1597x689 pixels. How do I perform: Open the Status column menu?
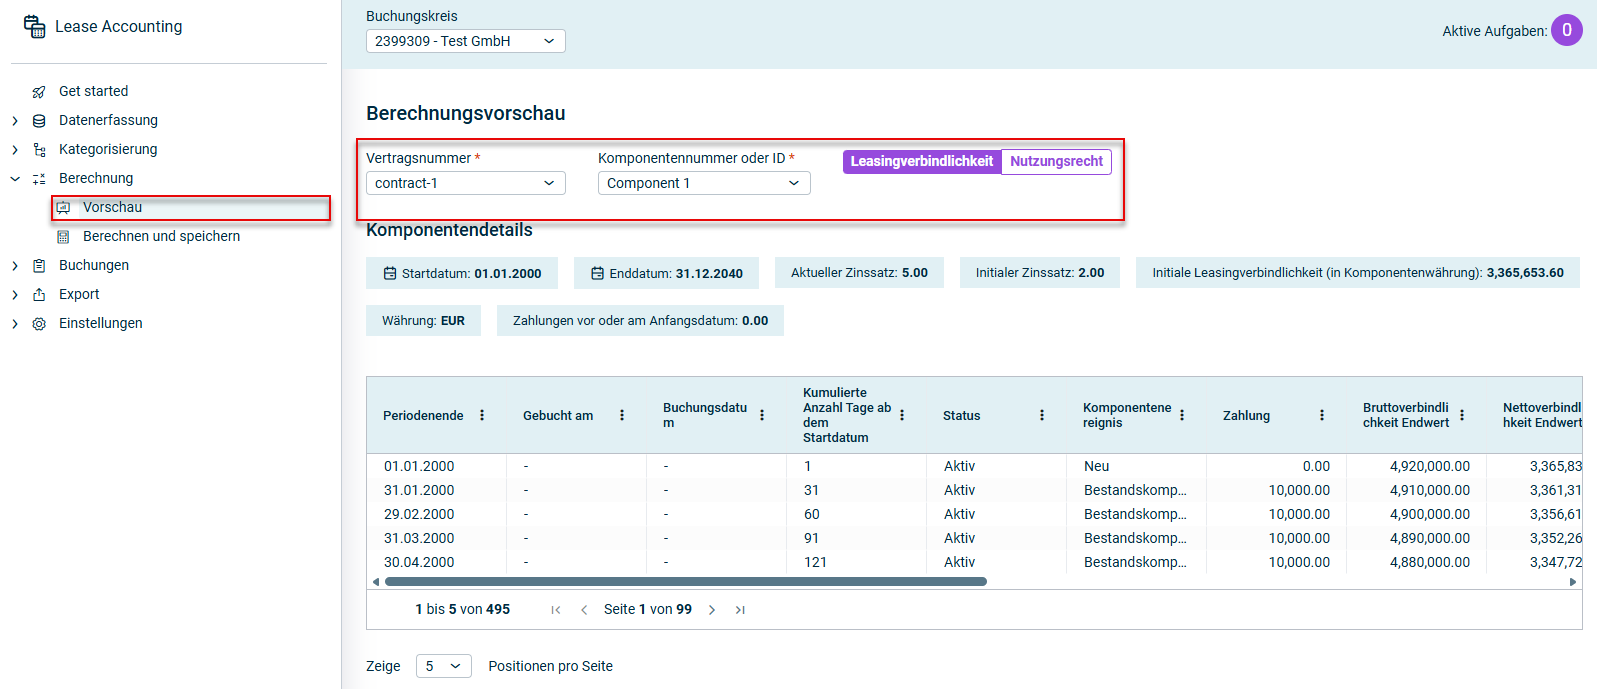pos(1042,415)
